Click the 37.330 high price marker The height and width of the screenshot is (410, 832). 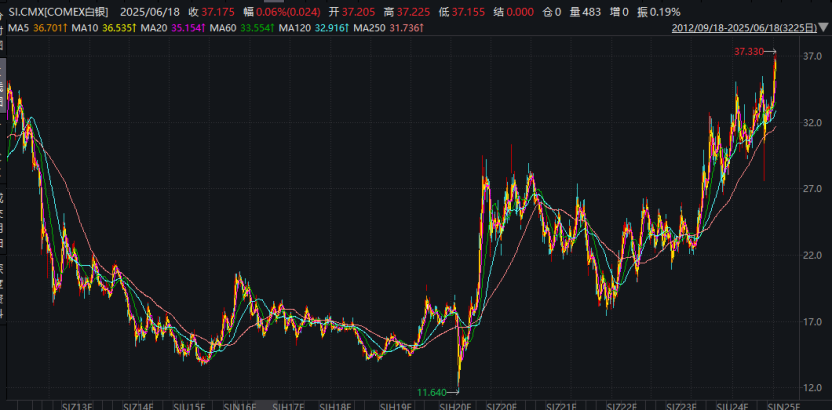point(749,51)
